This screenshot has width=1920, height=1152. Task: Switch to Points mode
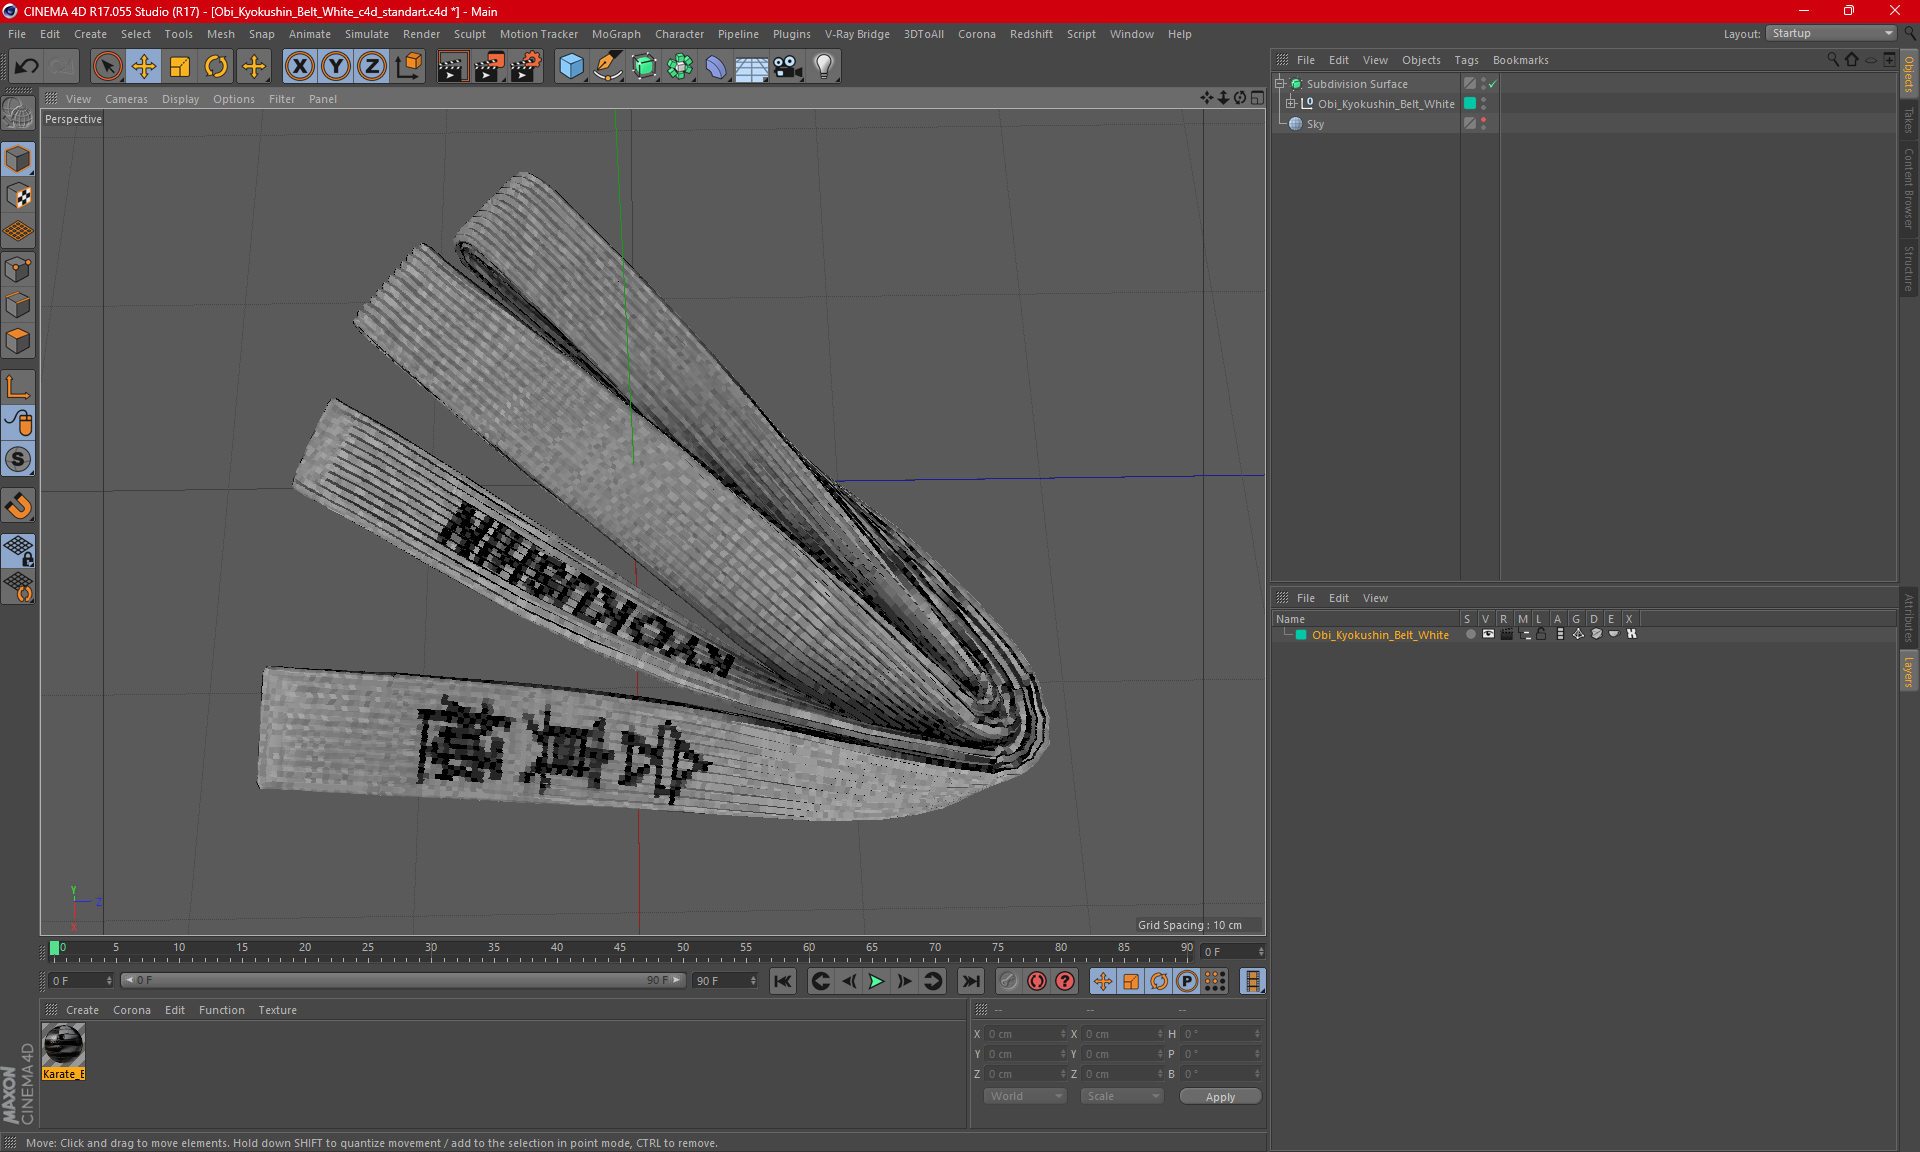click(18, 269)
